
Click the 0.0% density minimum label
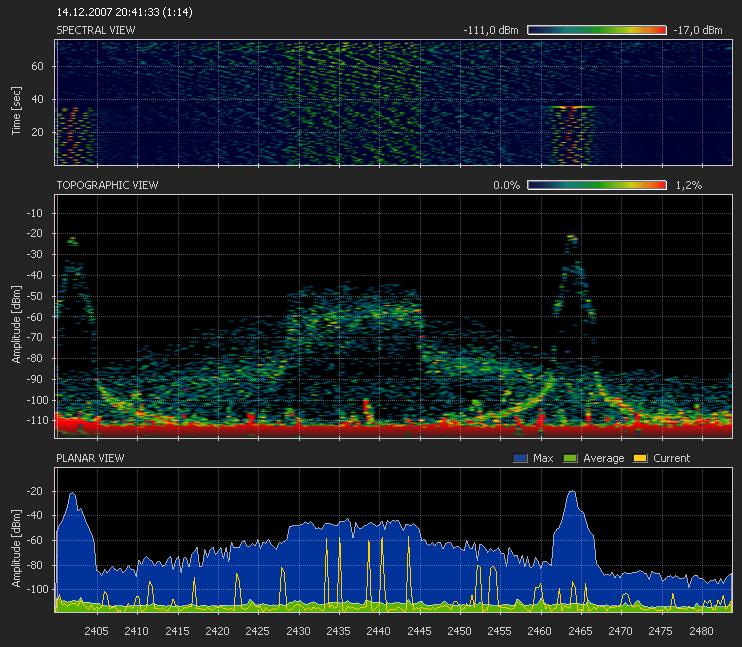tap(506, 185)
